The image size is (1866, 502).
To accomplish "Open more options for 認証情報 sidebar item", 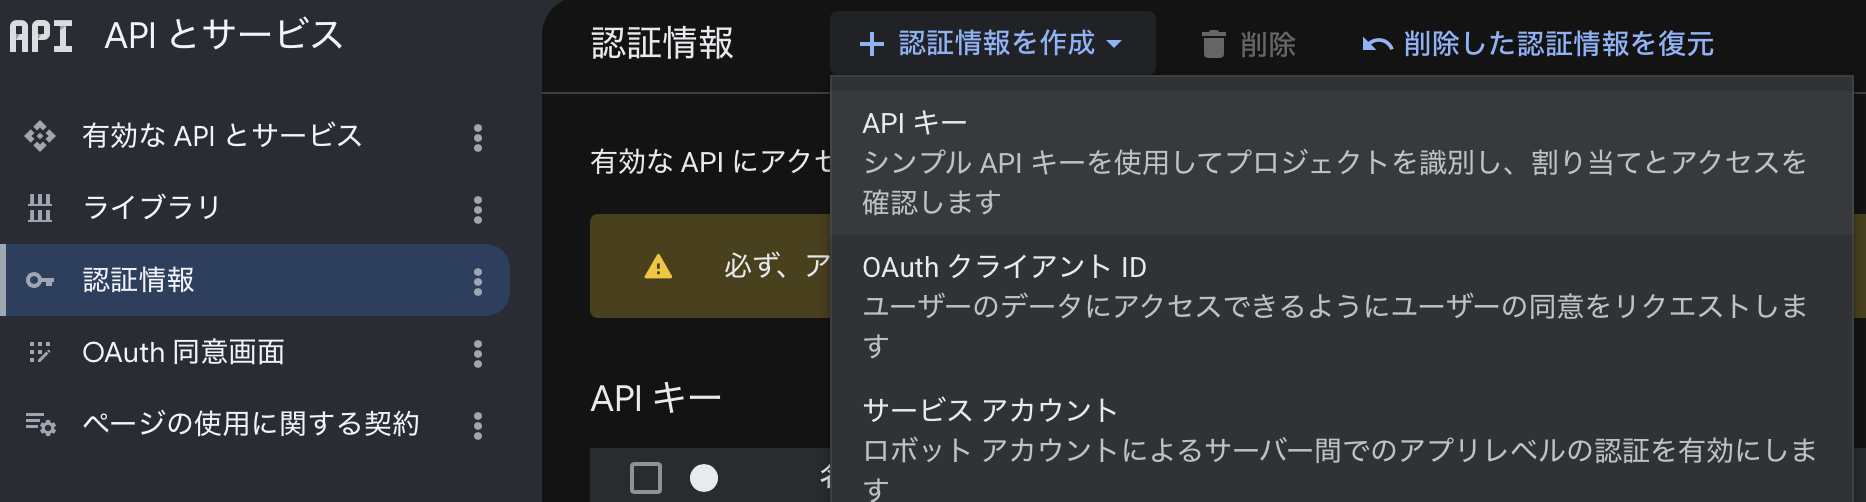I will 478,281.
